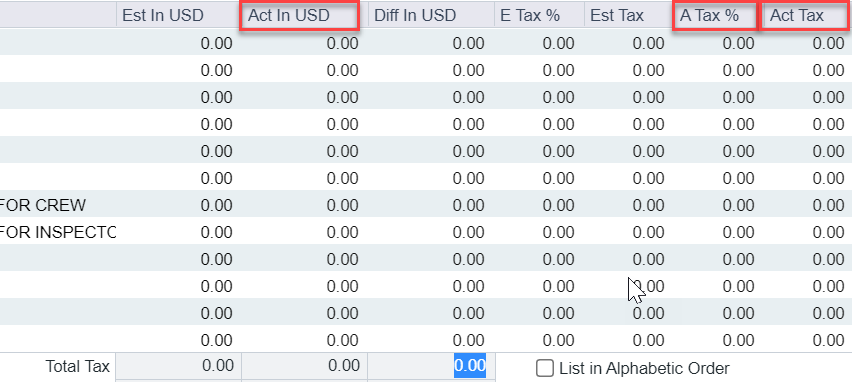Click the A Tax % column header
The image size is (852, 382).
pos(715,15)
